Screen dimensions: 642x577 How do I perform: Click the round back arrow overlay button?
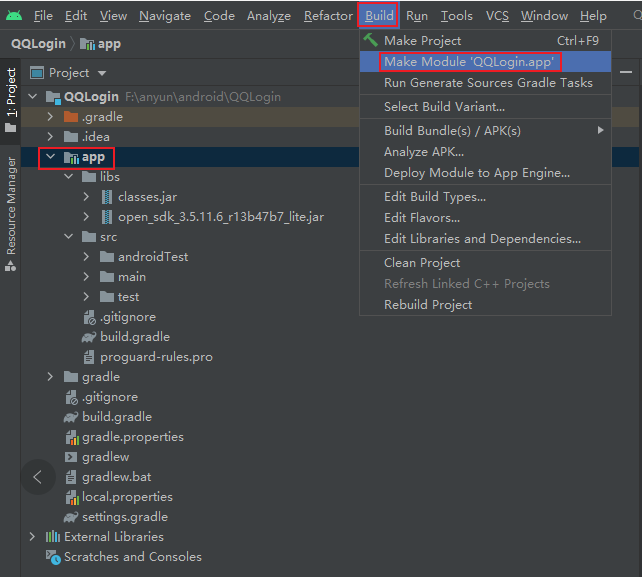click(38, 477)
